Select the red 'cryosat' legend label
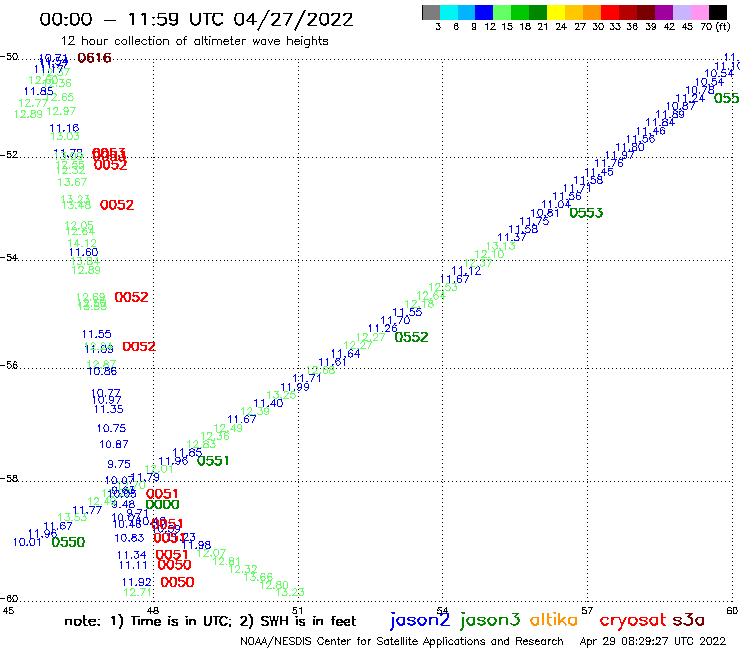The image size is (740, 650). pos(633,620)
